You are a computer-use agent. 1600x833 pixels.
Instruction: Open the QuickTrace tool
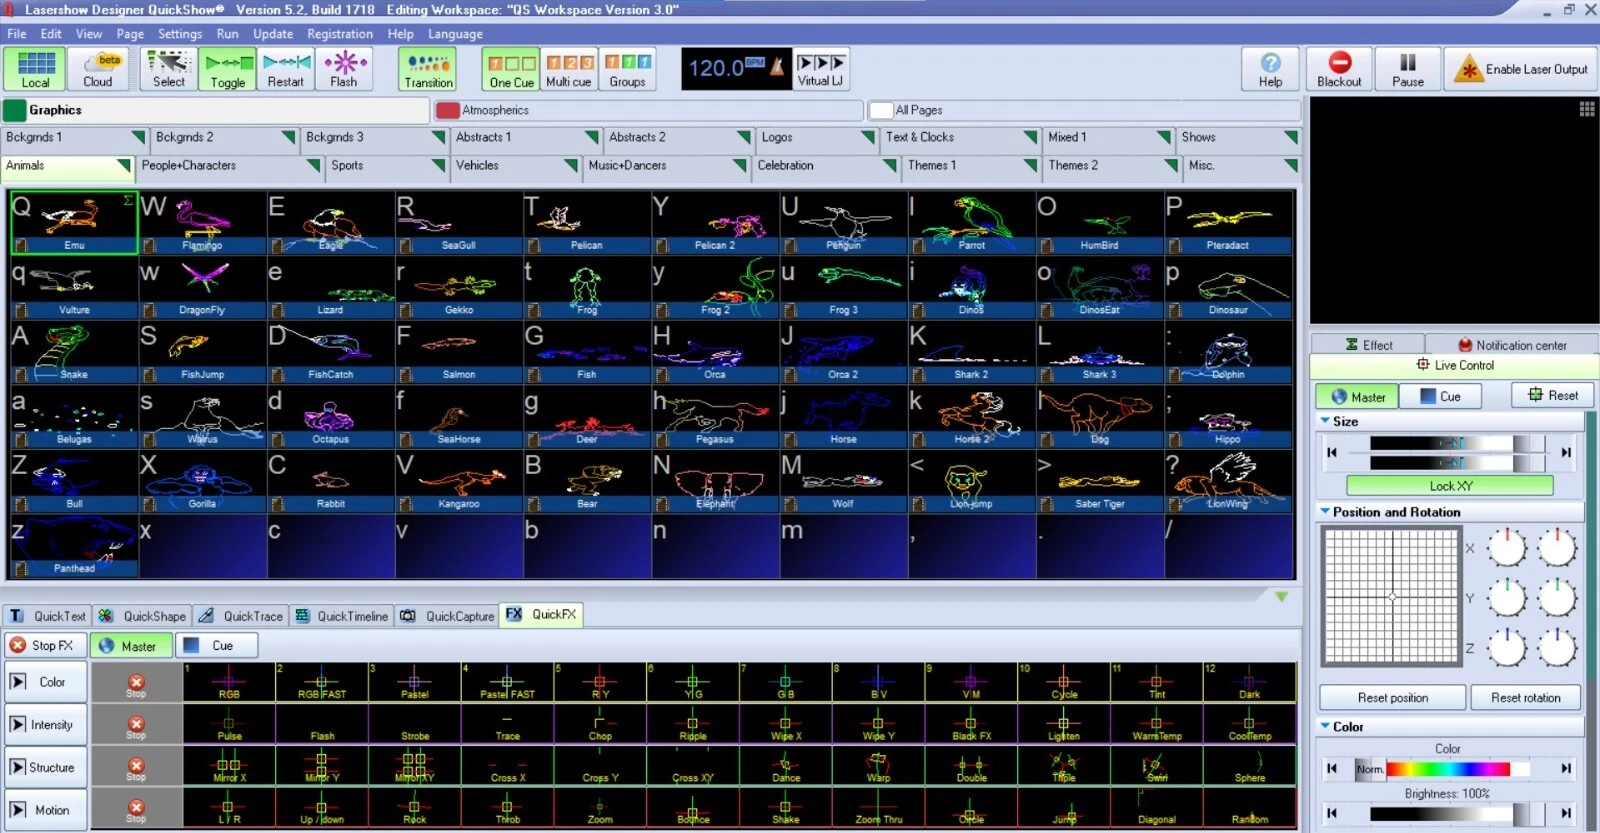(x=241, y=616)
